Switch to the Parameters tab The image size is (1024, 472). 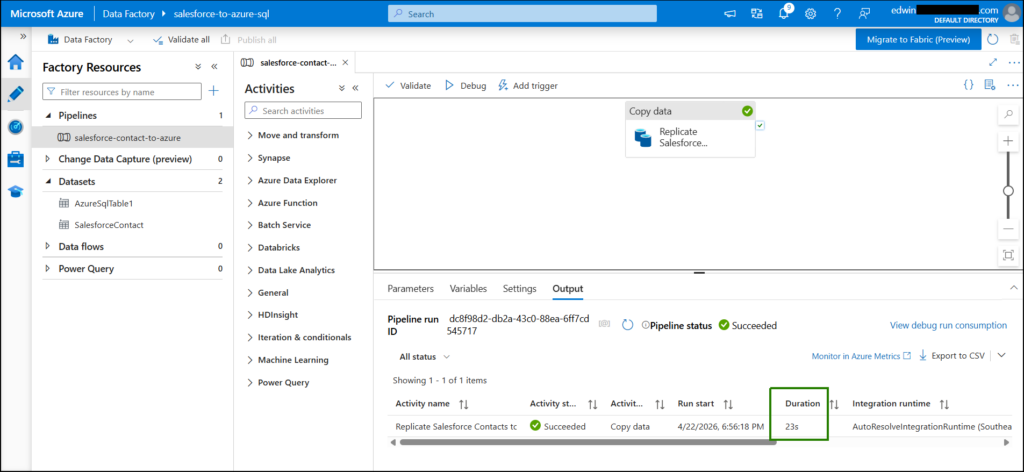click(410, 289)
